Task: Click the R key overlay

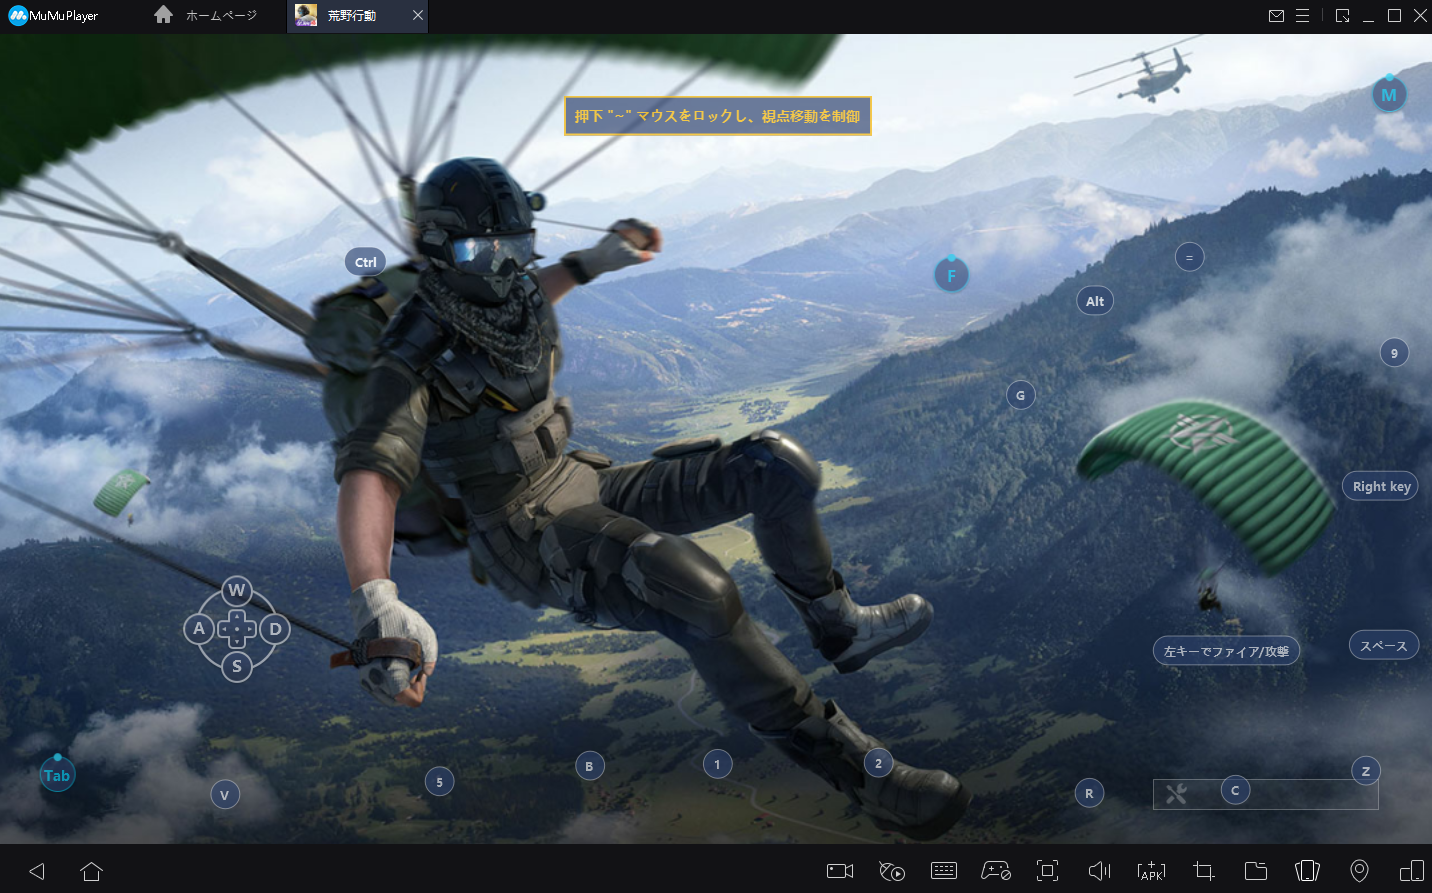Action: pos(1089,793)
